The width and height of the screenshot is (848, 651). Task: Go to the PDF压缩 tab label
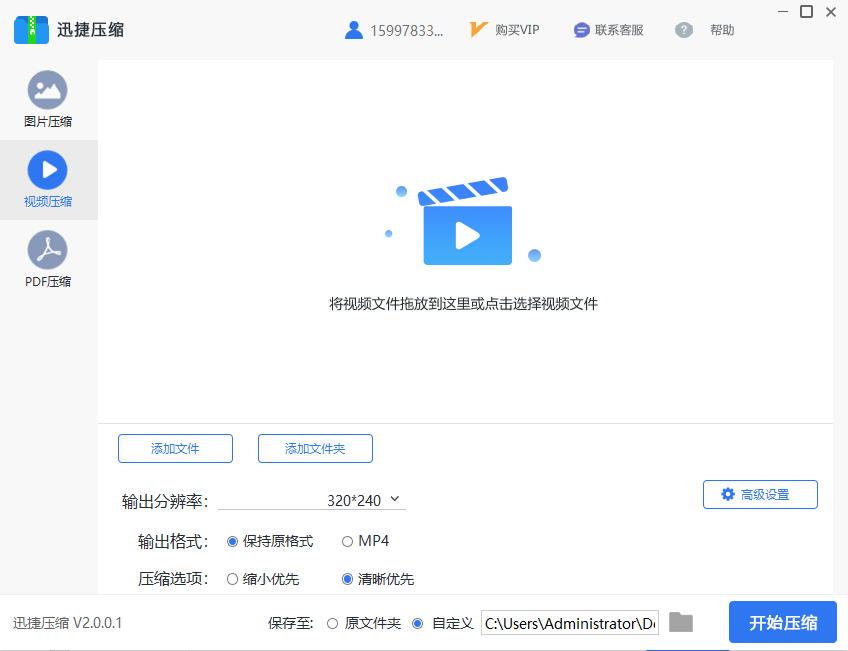click(x=48, y=282)
